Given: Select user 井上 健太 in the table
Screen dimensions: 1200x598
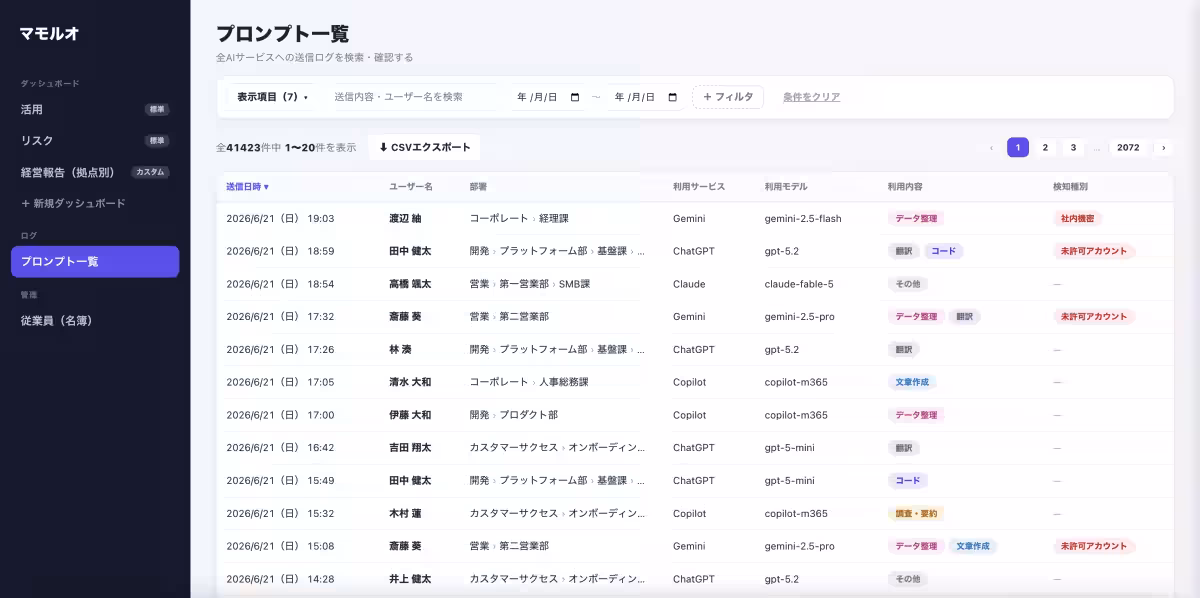Looking at the screenshot, I should coord(411,579).
